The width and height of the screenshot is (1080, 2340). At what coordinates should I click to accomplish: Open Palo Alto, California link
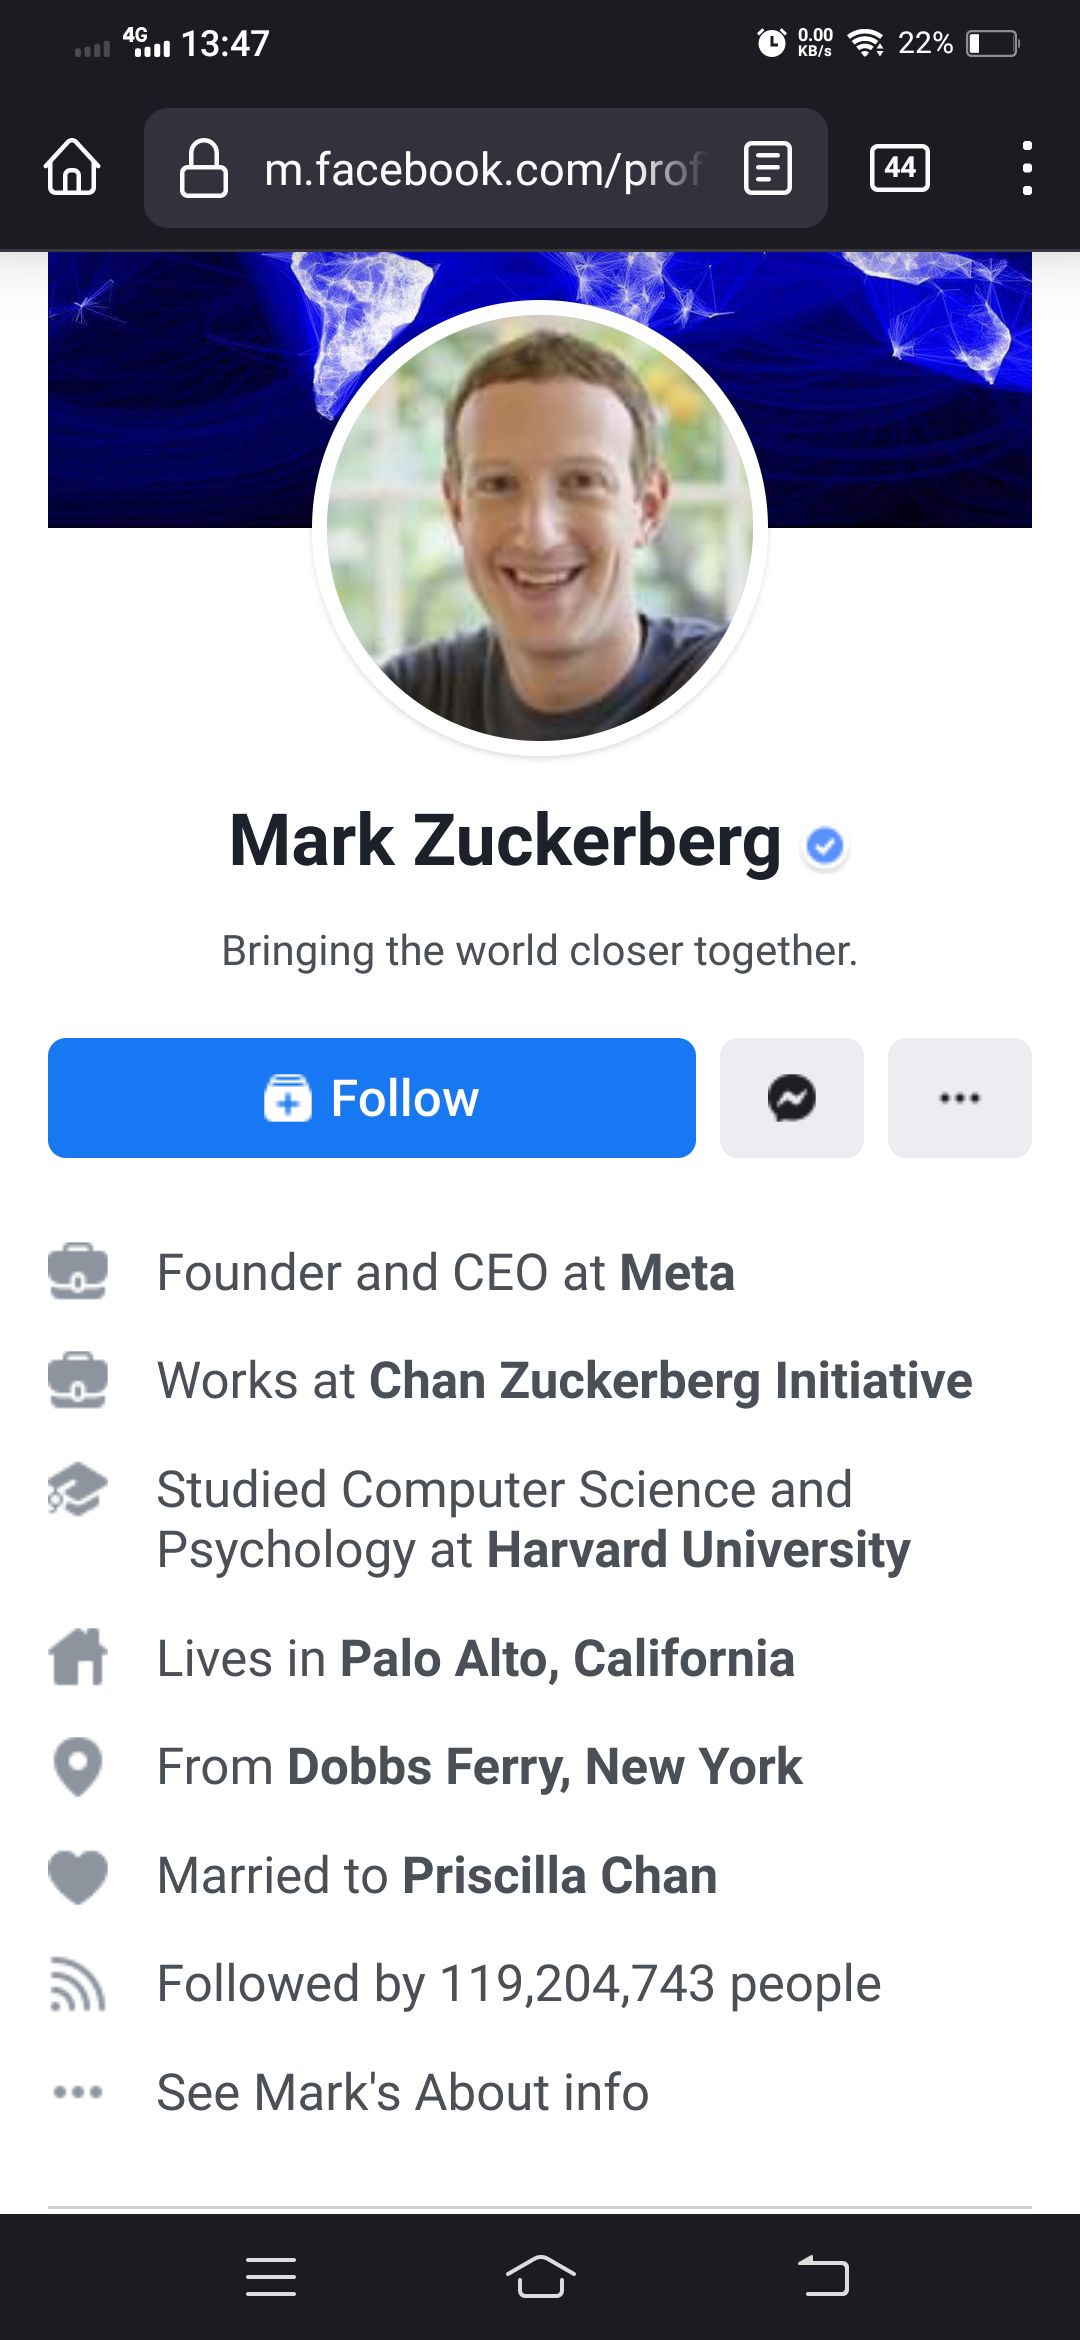[567, 1659]
